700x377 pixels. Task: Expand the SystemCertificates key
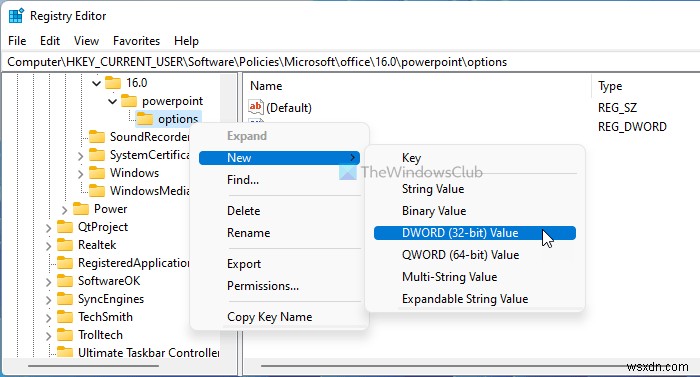point(80,156)
